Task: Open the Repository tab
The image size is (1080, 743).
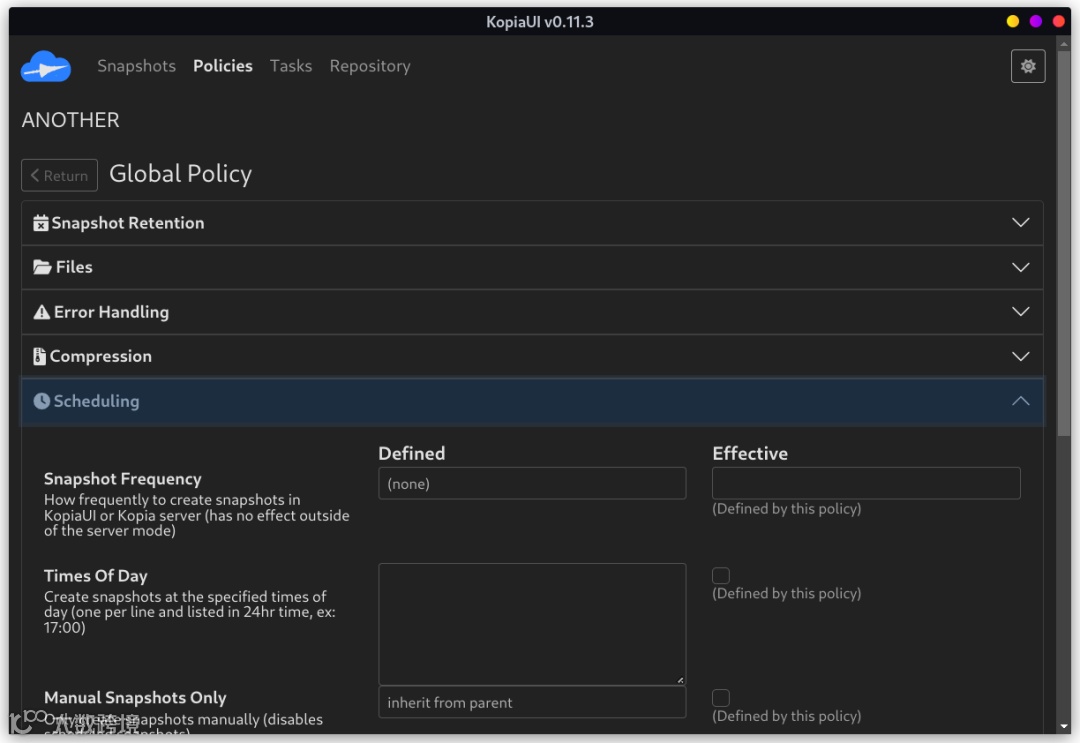Action: [370, 66]
